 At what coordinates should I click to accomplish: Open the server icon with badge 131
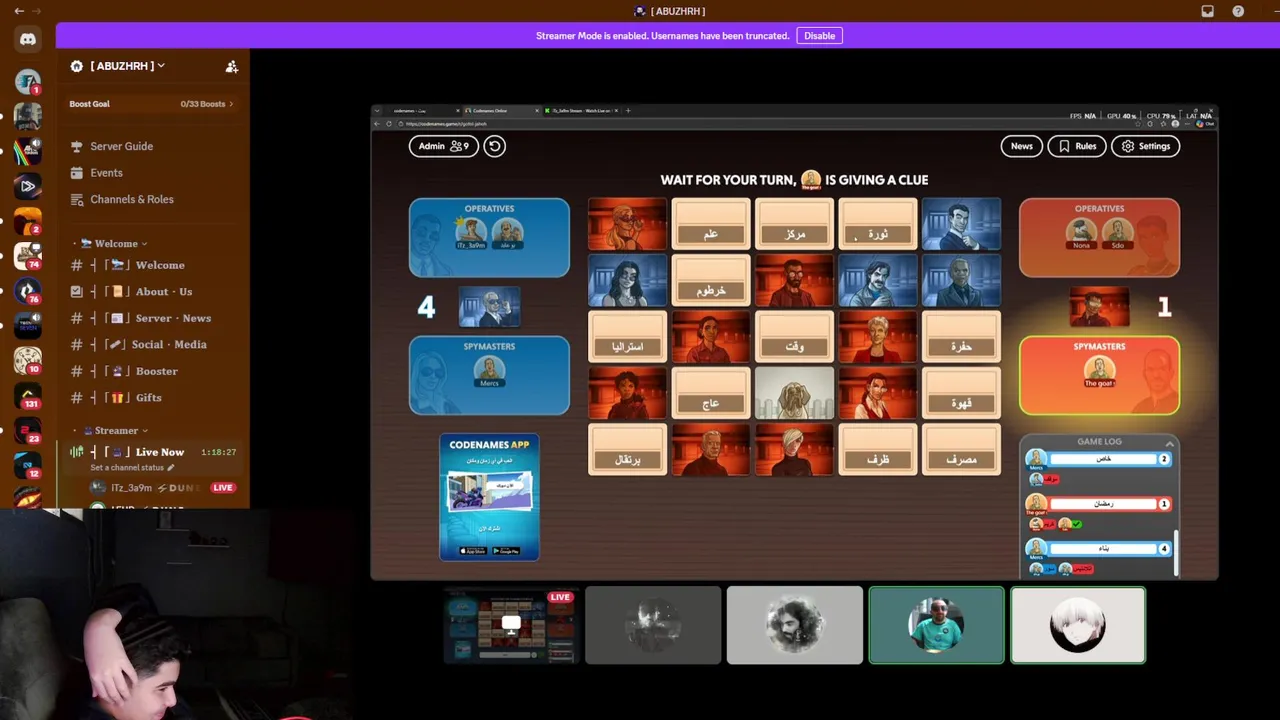pos(28,396)
